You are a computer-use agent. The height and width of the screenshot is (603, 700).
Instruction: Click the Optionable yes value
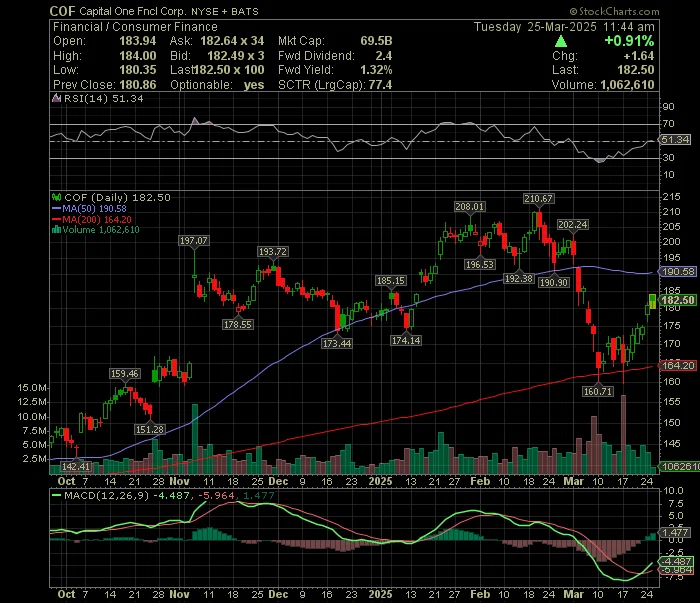pos(254,85)
